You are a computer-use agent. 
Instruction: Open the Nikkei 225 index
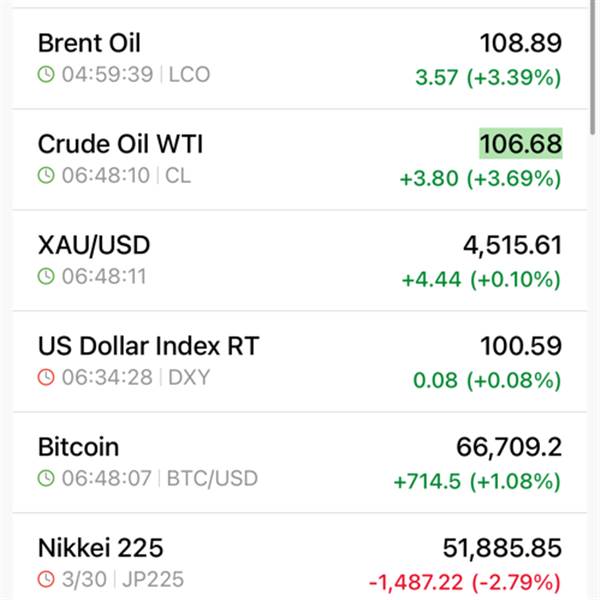[x=100, y=548]
